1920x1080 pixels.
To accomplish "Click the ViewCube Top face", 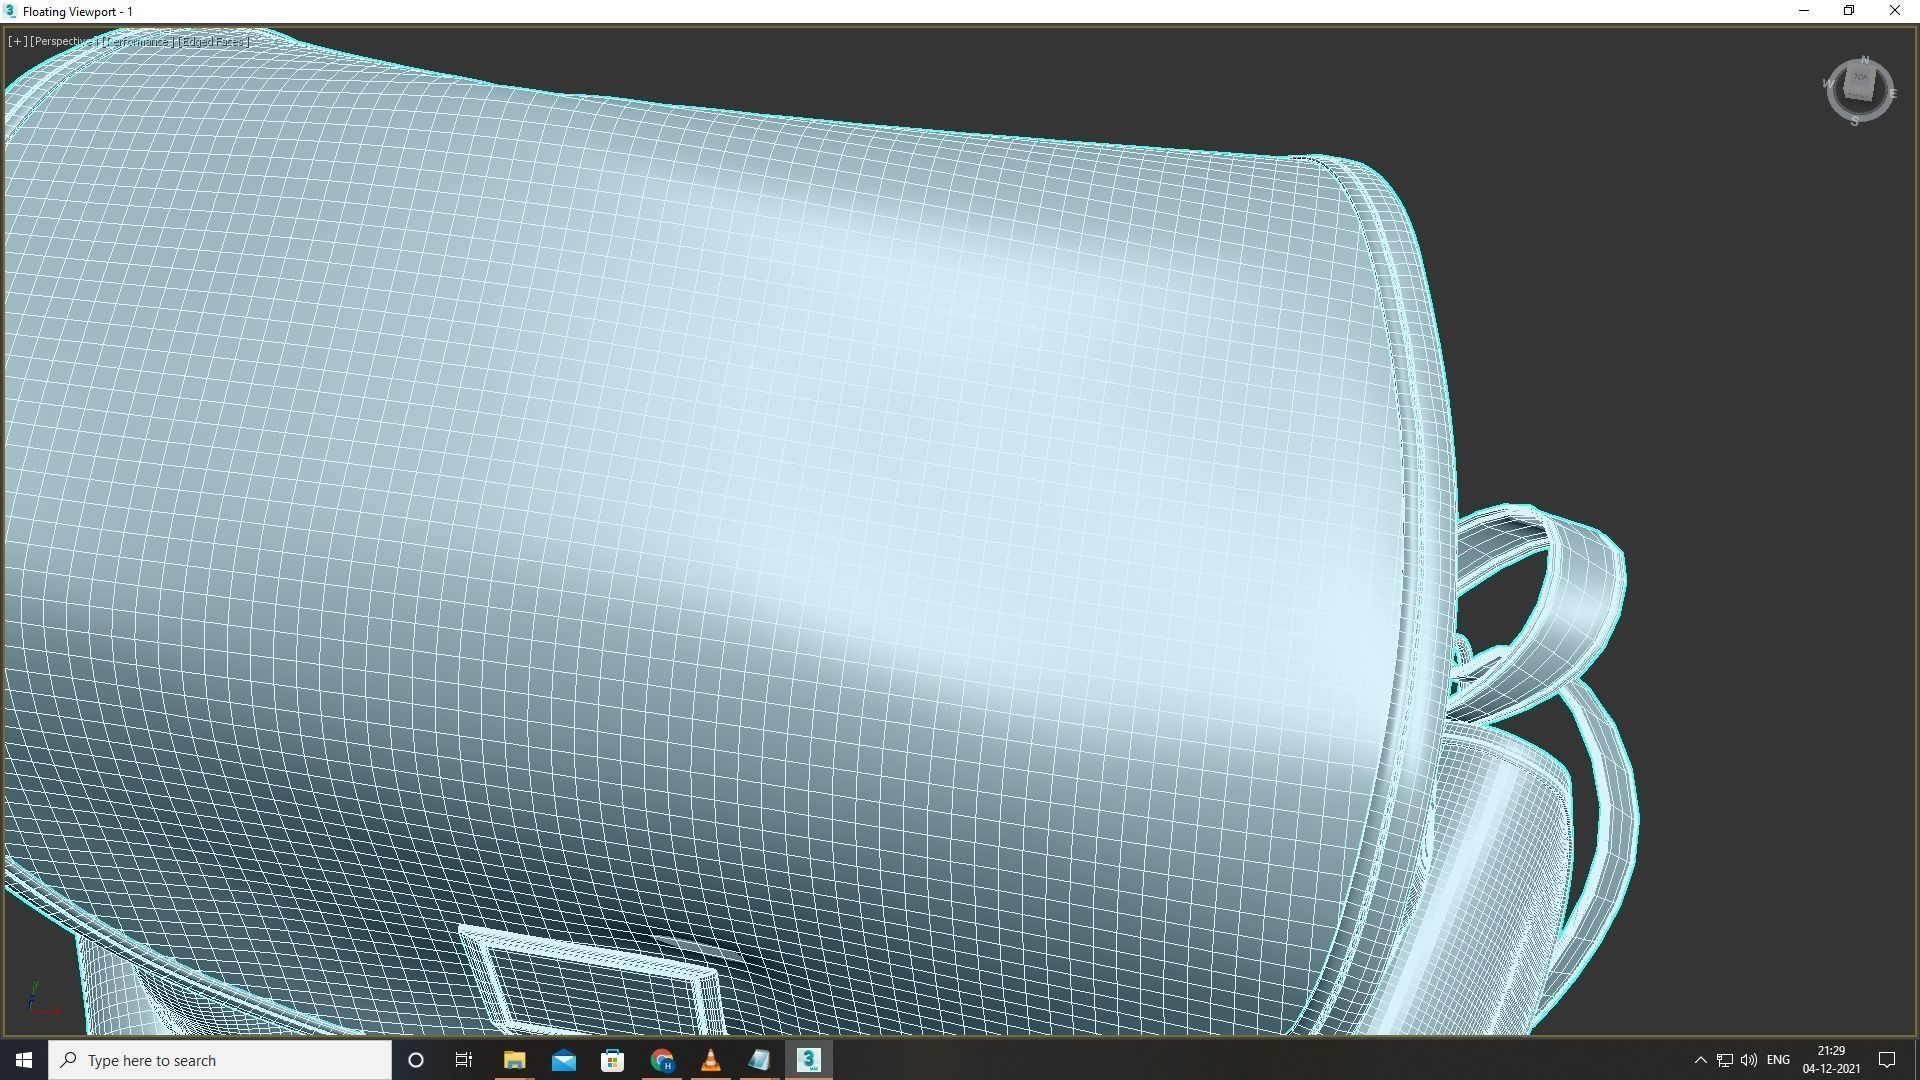I will coord(1860,78).
